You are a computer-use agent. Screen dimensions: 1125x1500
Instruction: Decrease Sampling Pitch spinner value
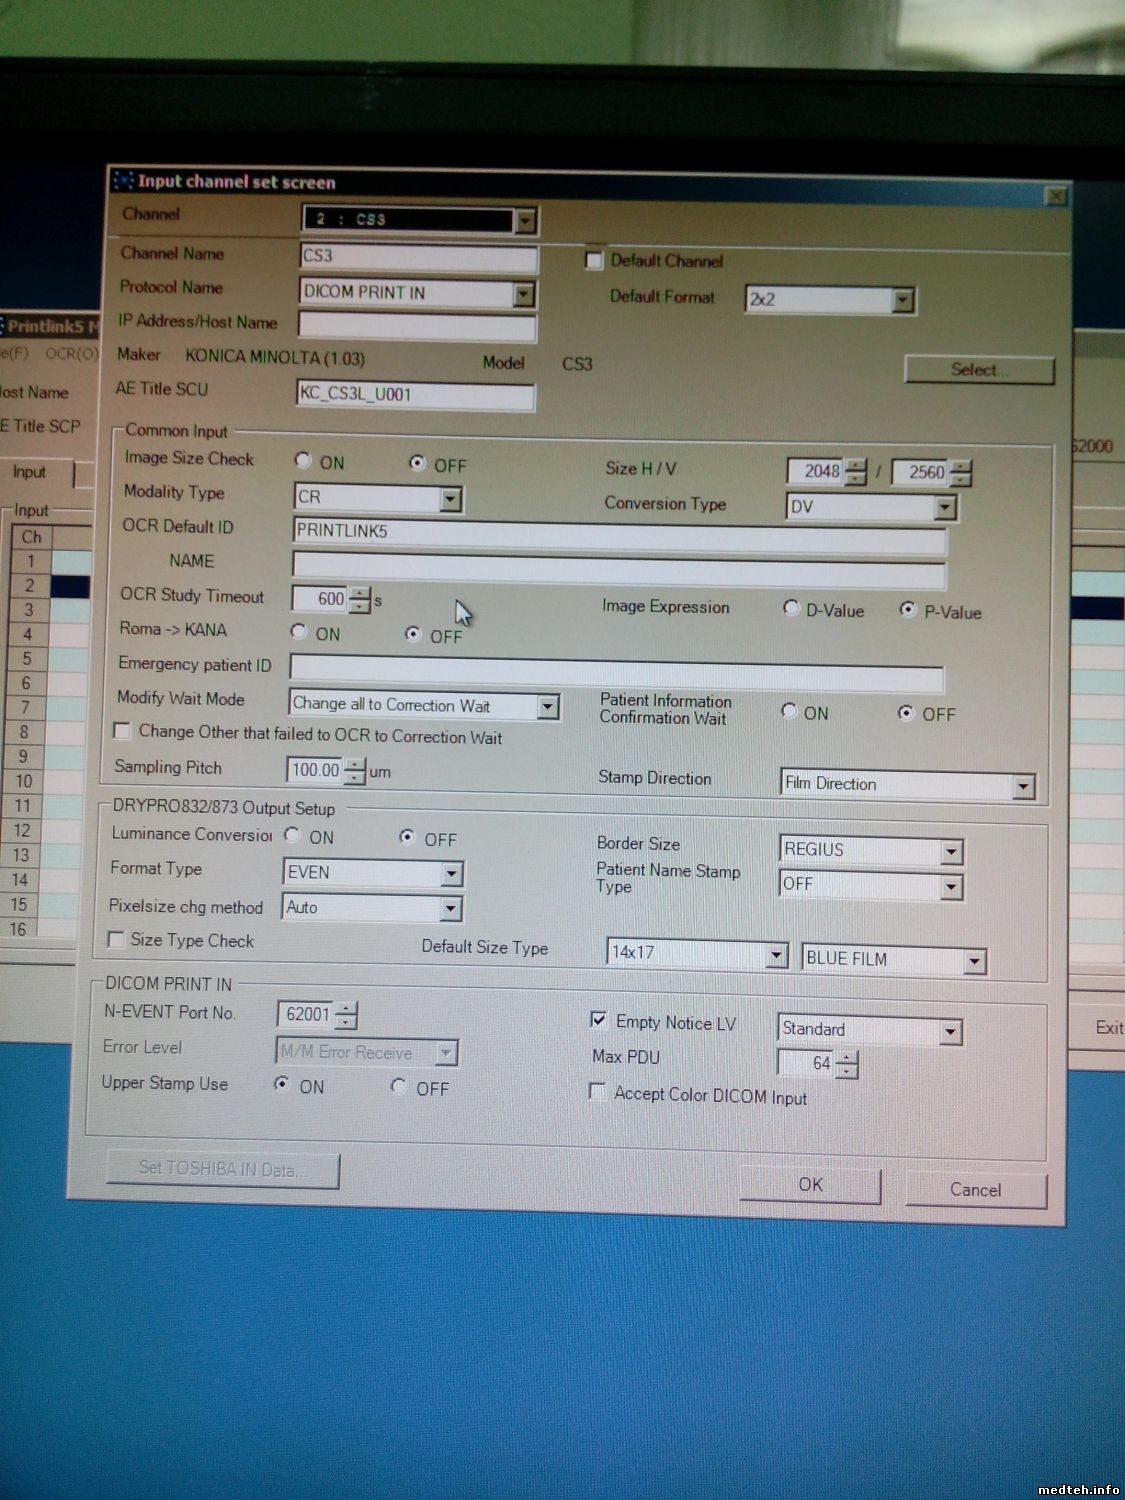point(355,778)
